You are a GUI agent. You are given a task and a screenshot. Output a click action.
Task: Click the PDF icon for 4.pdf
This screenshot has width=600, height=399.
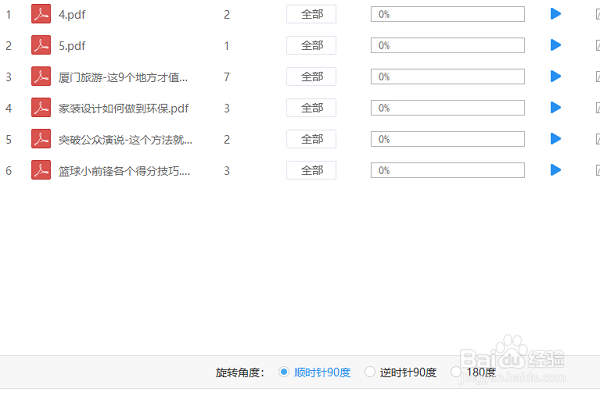click(x=41, y=14)
